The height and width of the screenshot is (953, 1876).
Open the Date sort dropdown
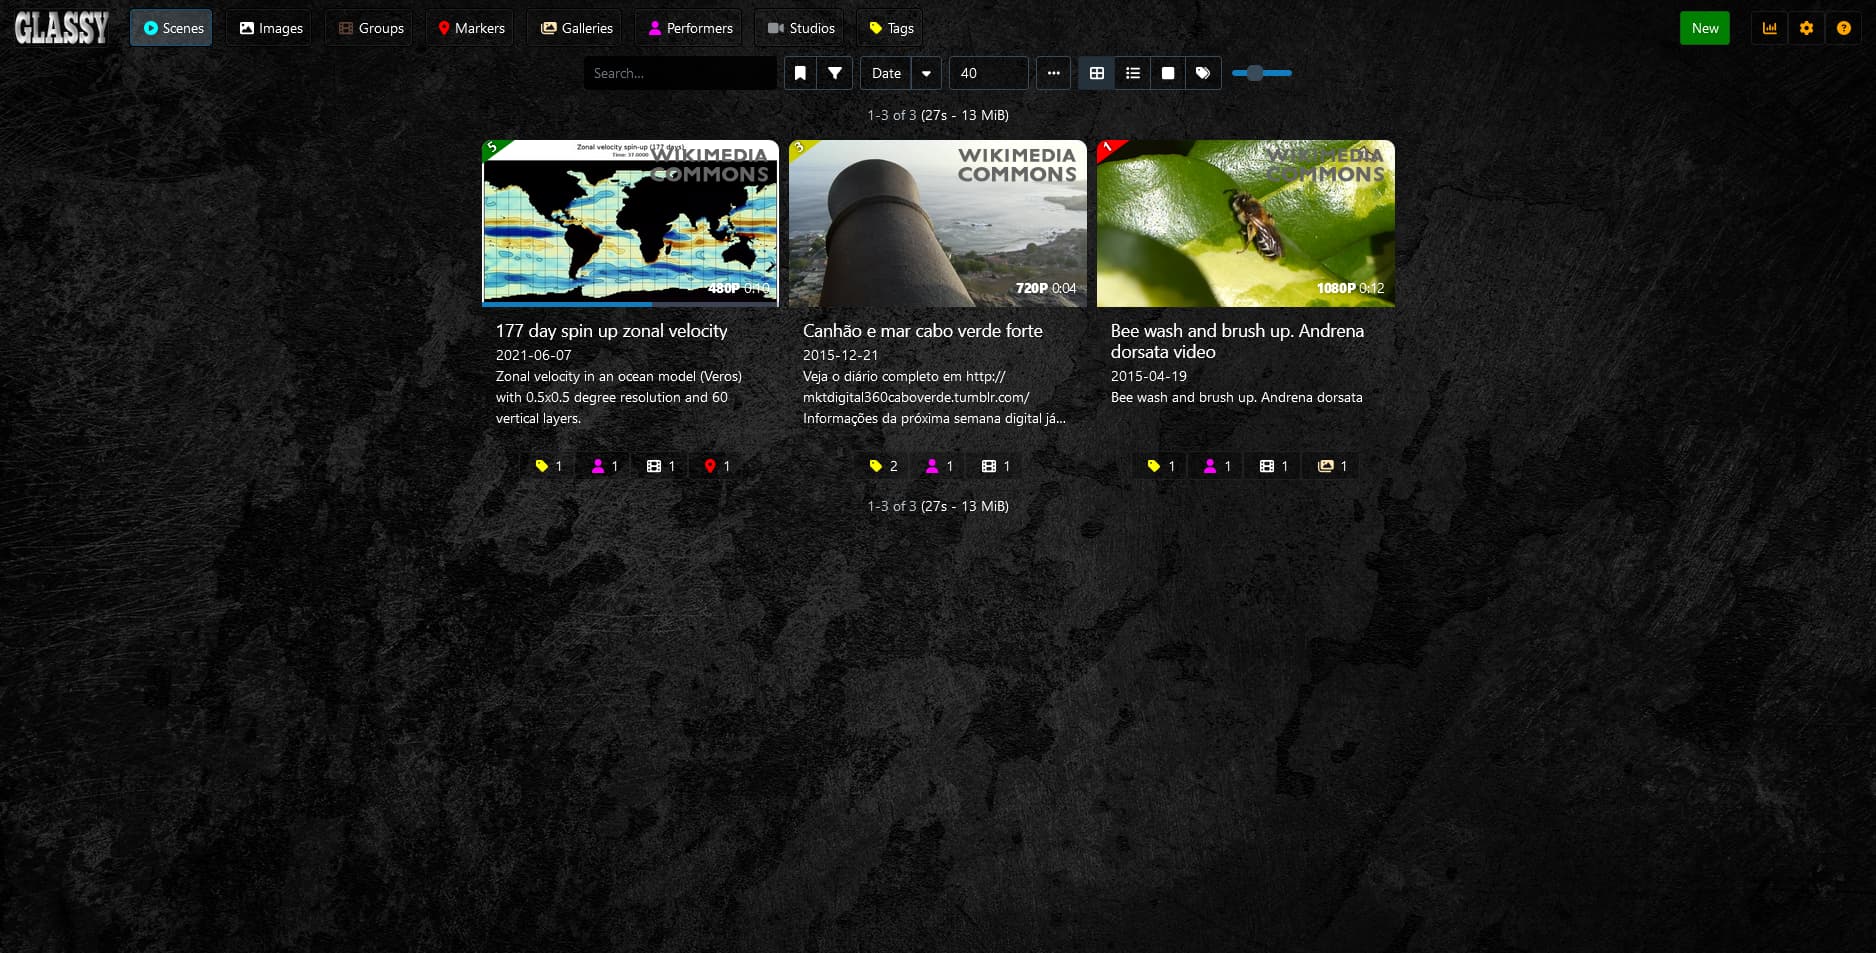(x=886, y=73)
